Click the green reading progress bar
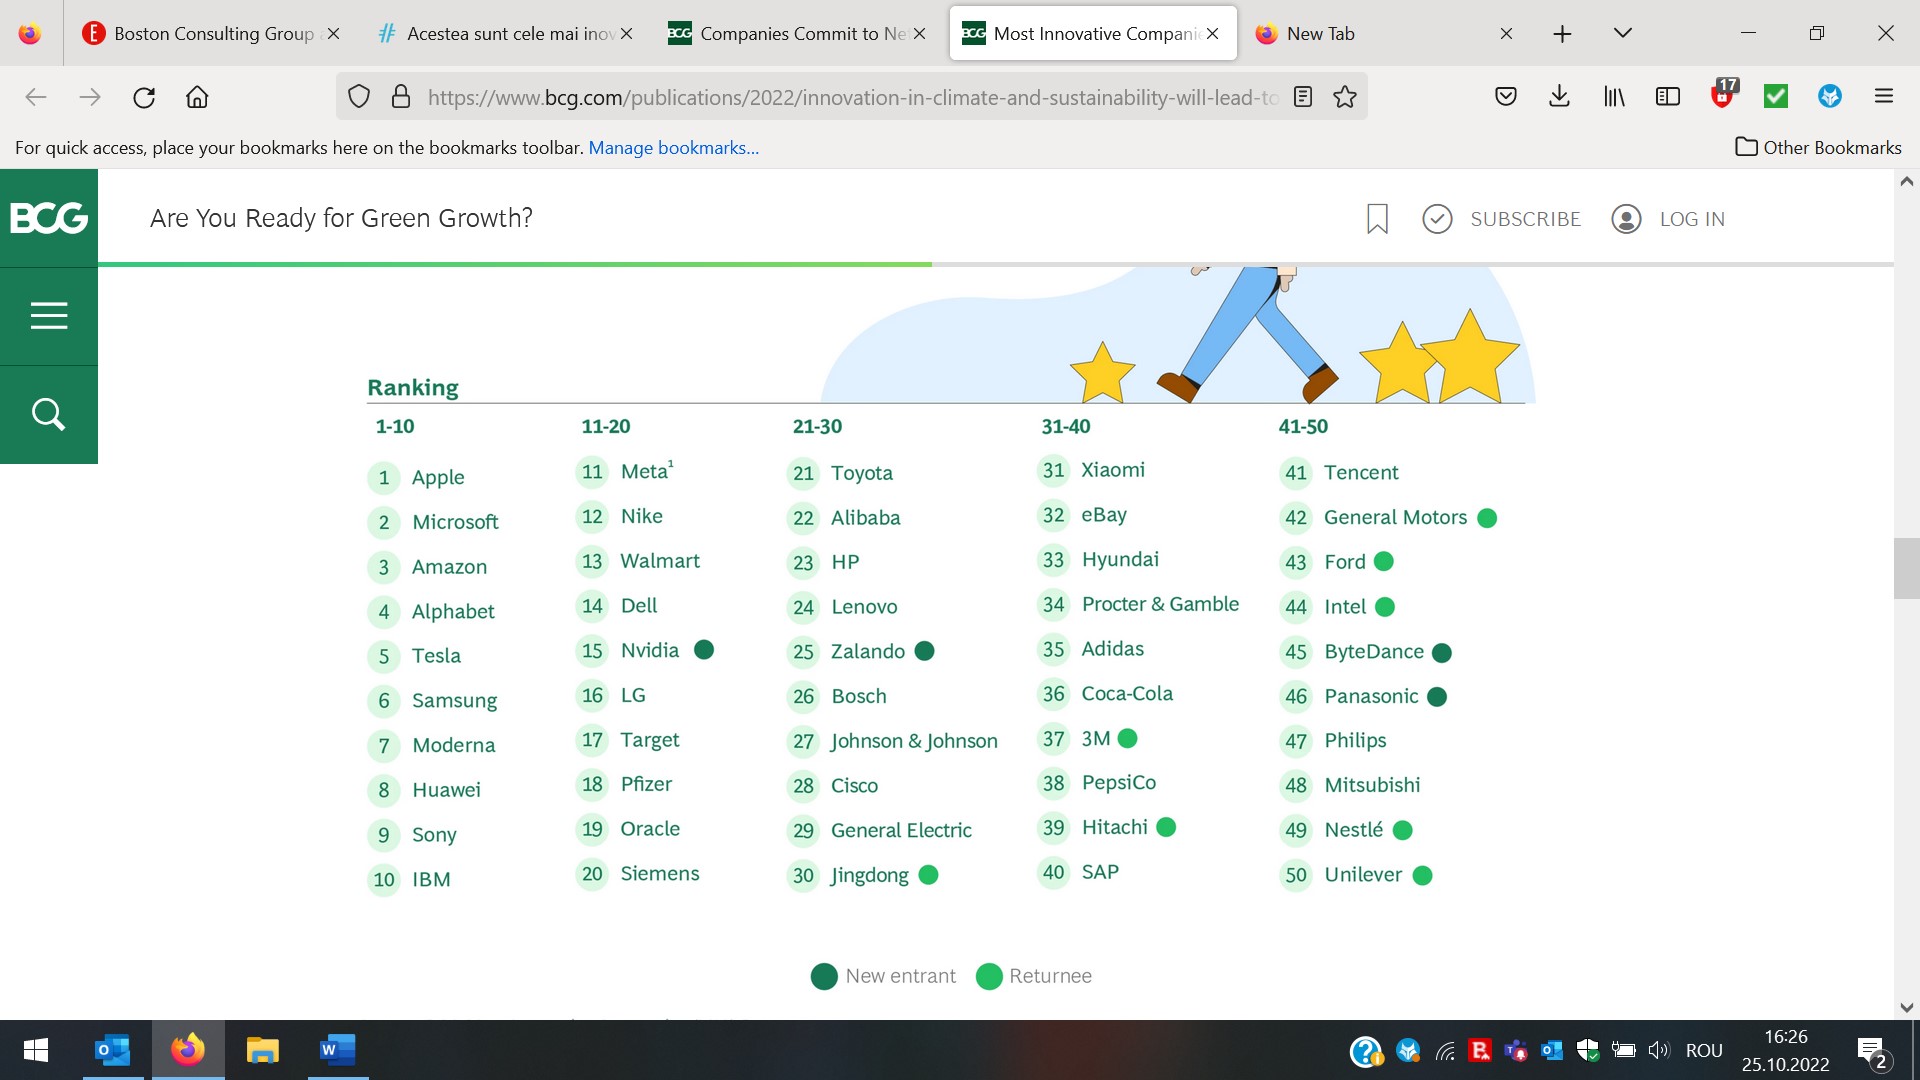Viewport: 1920px width, 1080px height. point(515,264)
